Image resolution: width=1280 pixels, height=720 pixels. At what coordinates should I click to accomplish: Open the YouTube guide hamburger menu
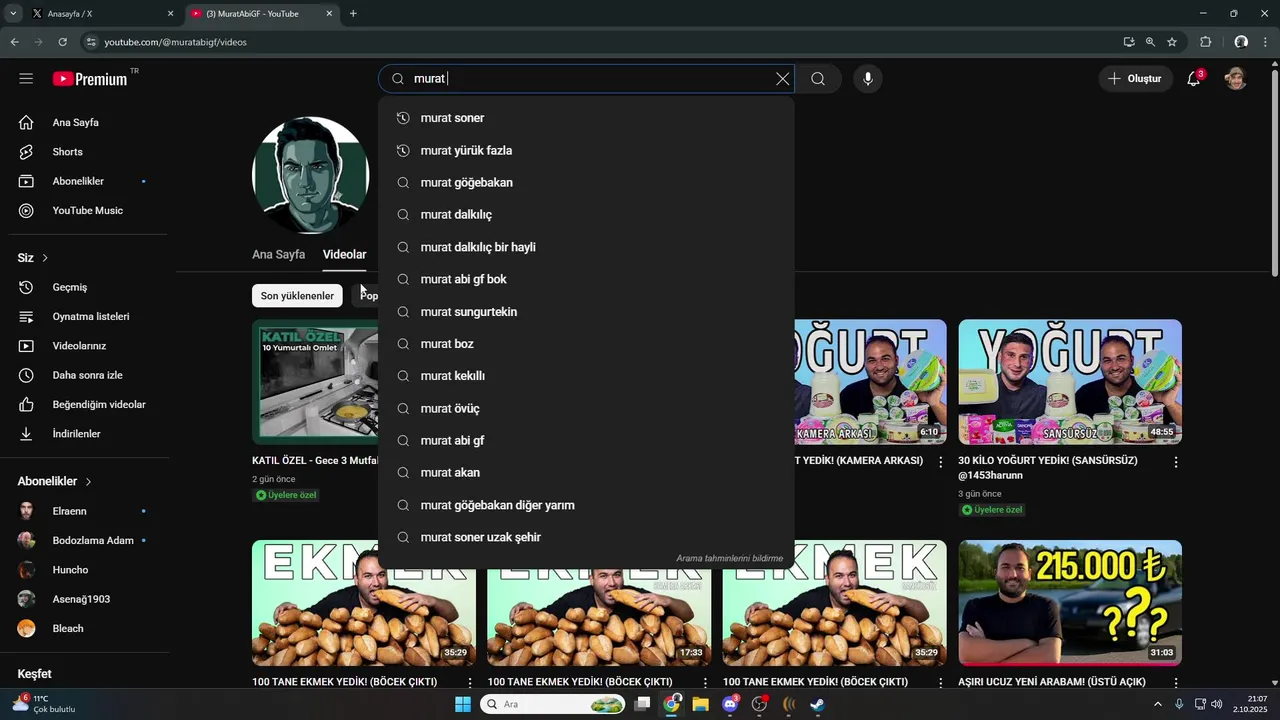pos(26,79)
